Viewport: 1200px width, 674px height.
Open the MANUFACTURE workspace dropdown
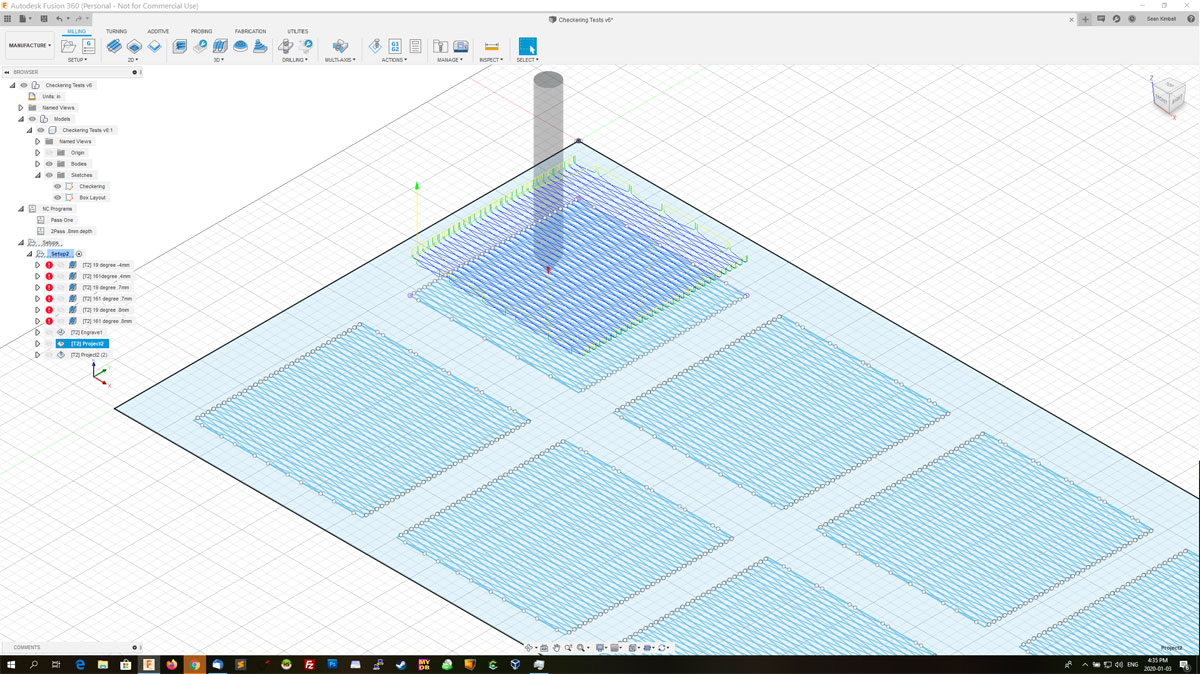30,45
